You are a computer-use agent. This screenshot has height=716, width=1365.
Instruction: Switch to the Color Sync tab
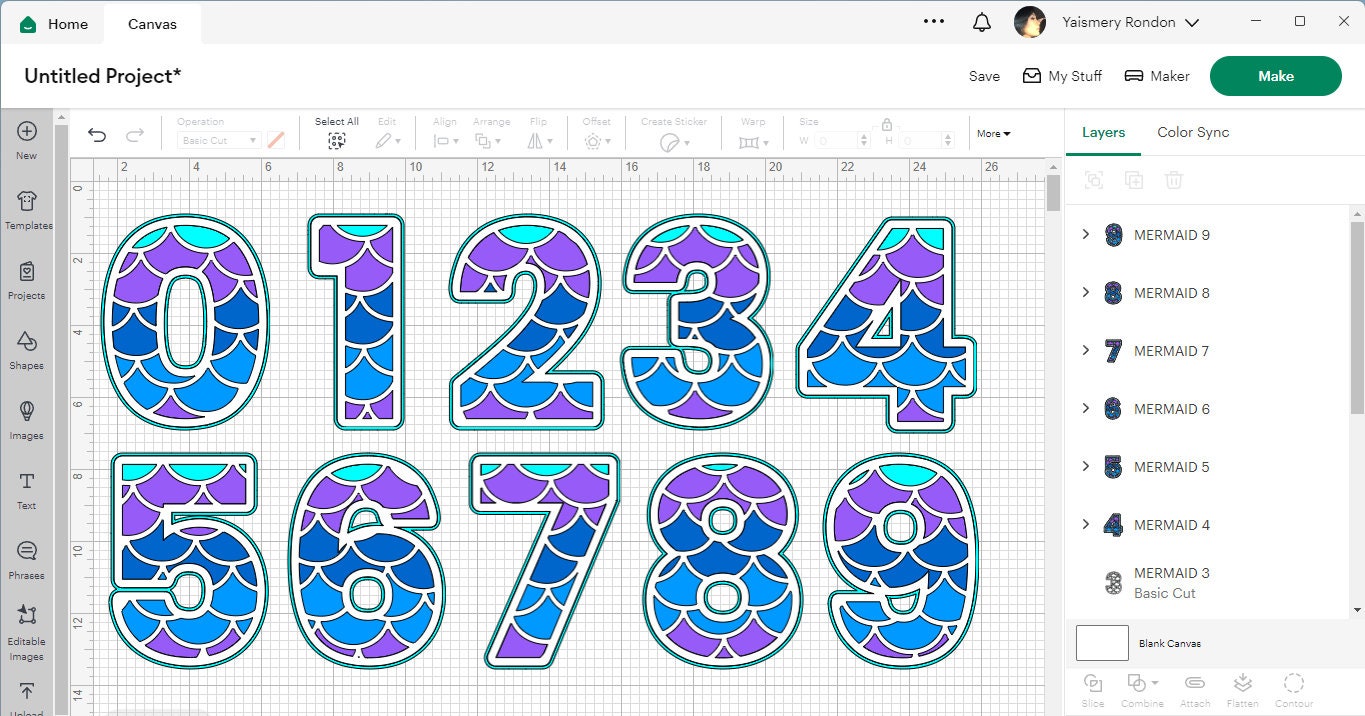(1193, 132)
